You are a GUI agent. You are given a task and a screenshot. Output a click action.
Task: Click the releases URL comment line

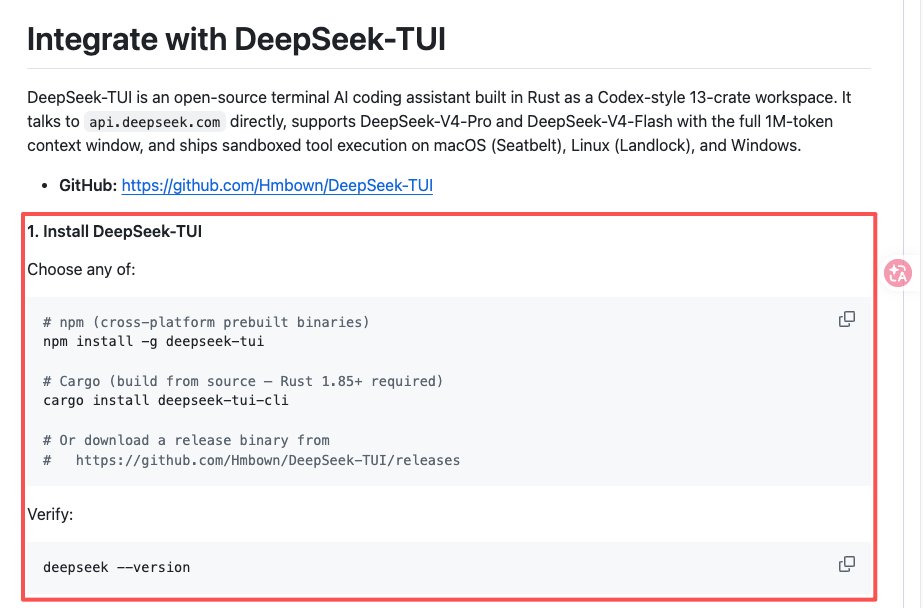251,460
